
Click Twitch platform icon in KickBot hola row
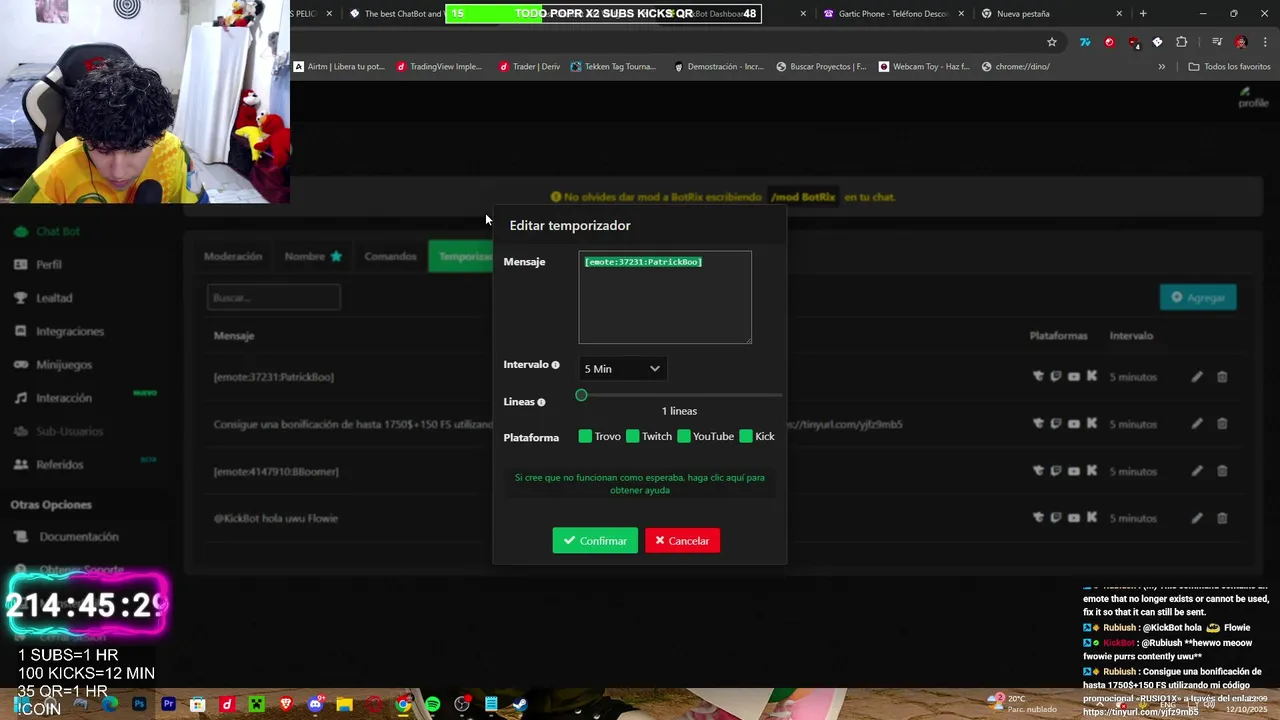click(x=1056, y=518)
